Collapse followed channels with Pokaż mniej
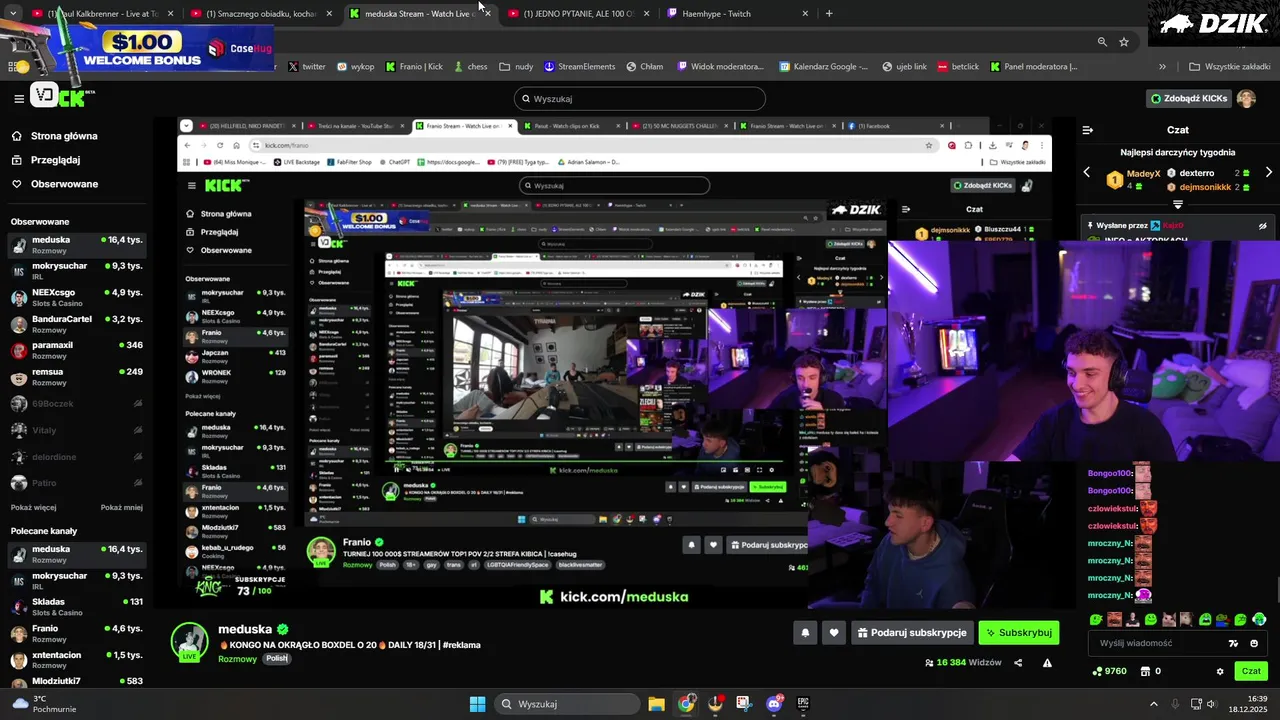 tap(121, 507)
